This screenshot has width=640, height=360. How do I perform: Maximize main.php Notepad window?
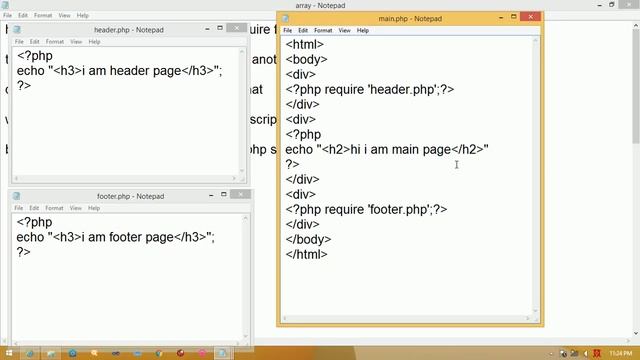pos(514,17)
